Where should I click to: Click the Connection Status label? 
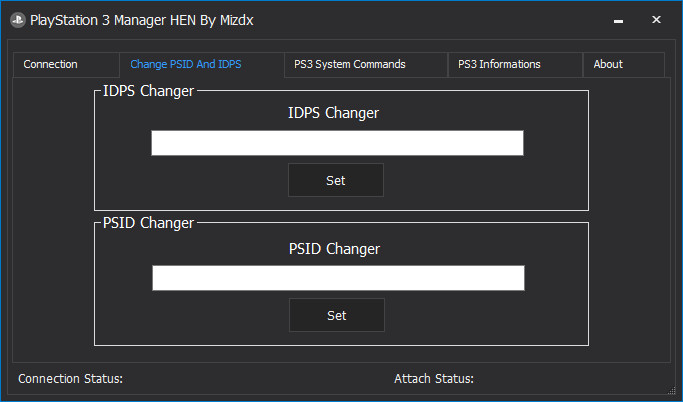[71, 379]
